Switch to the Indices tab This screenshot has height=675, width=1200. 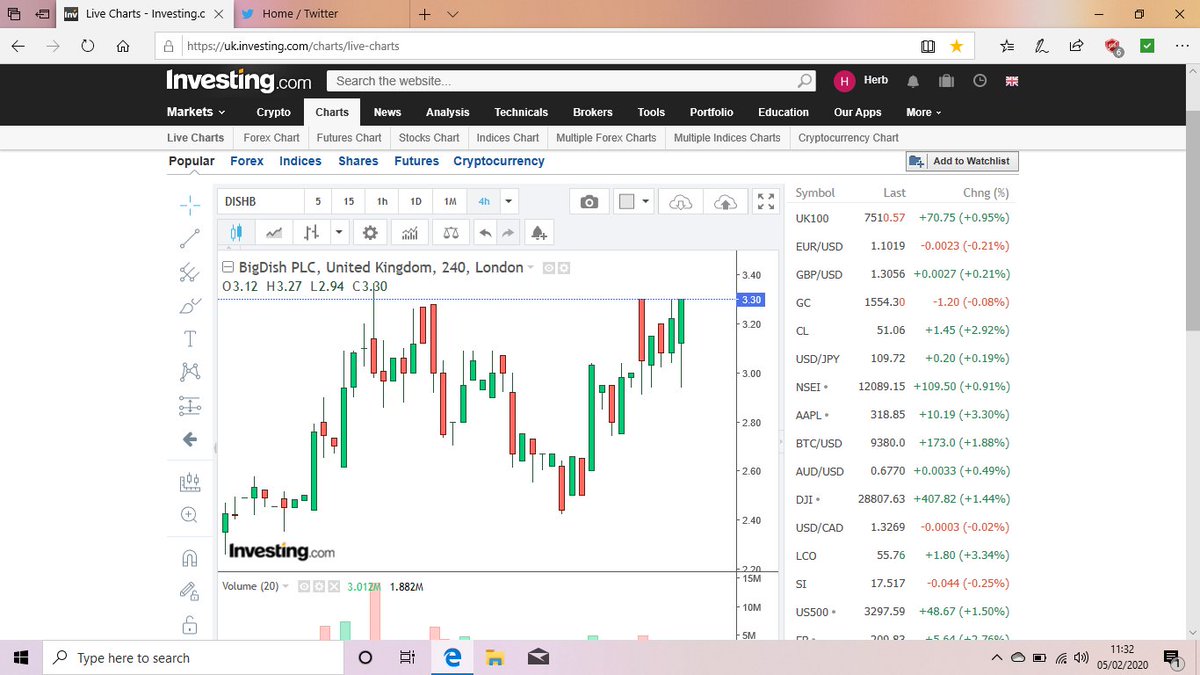pyautogui.click(x=300, y=161)
